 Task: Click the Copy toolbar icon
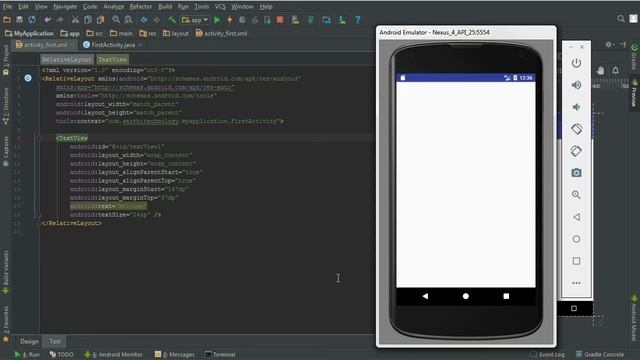click(88, 20)
